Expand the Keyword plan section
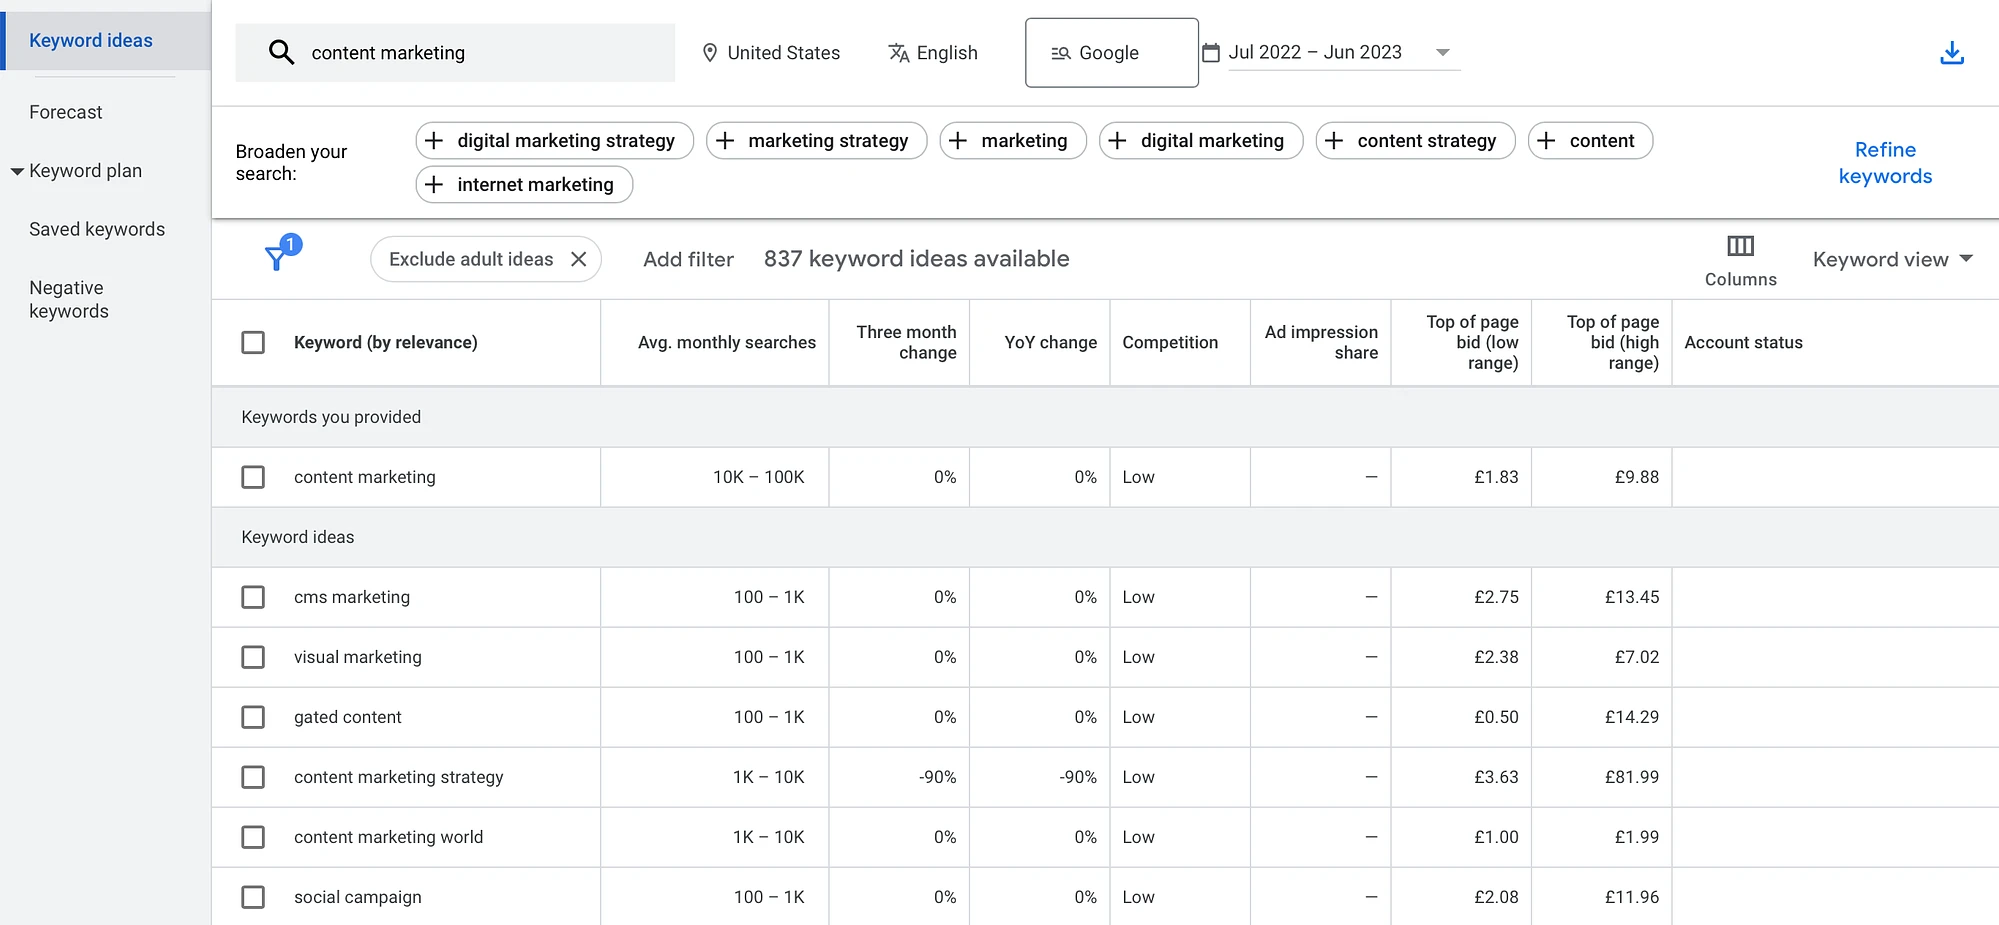This screenshot has height=925, width=1999. click(x=17, y=171)
